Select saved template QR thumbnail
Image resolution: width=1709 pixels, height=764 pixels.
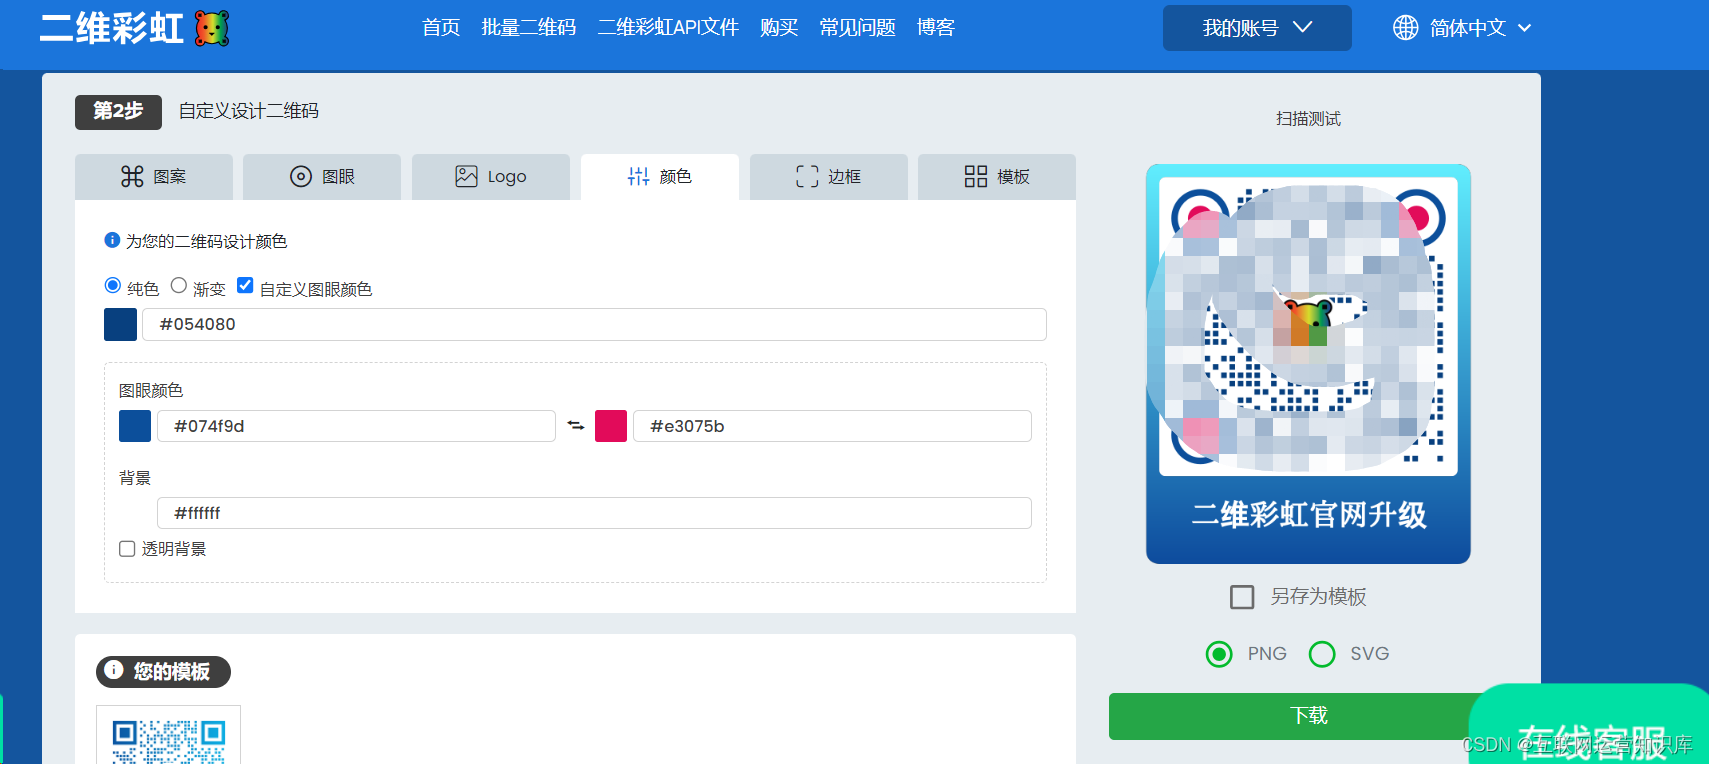(168, 736)
